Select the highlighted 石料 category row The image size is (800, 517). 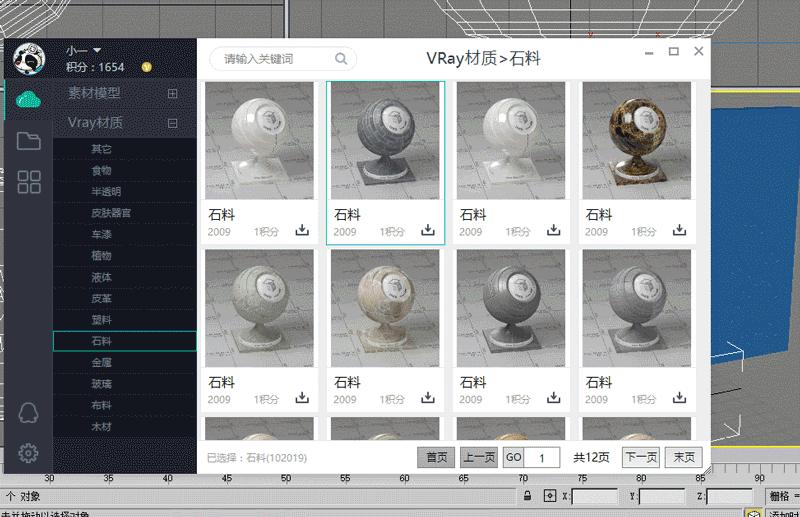(124, 341)
